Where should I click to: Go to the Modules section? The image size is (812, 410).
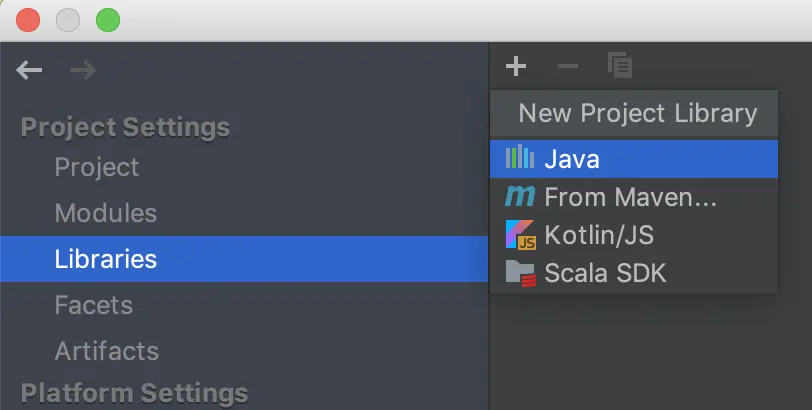[x=106, y=213]
